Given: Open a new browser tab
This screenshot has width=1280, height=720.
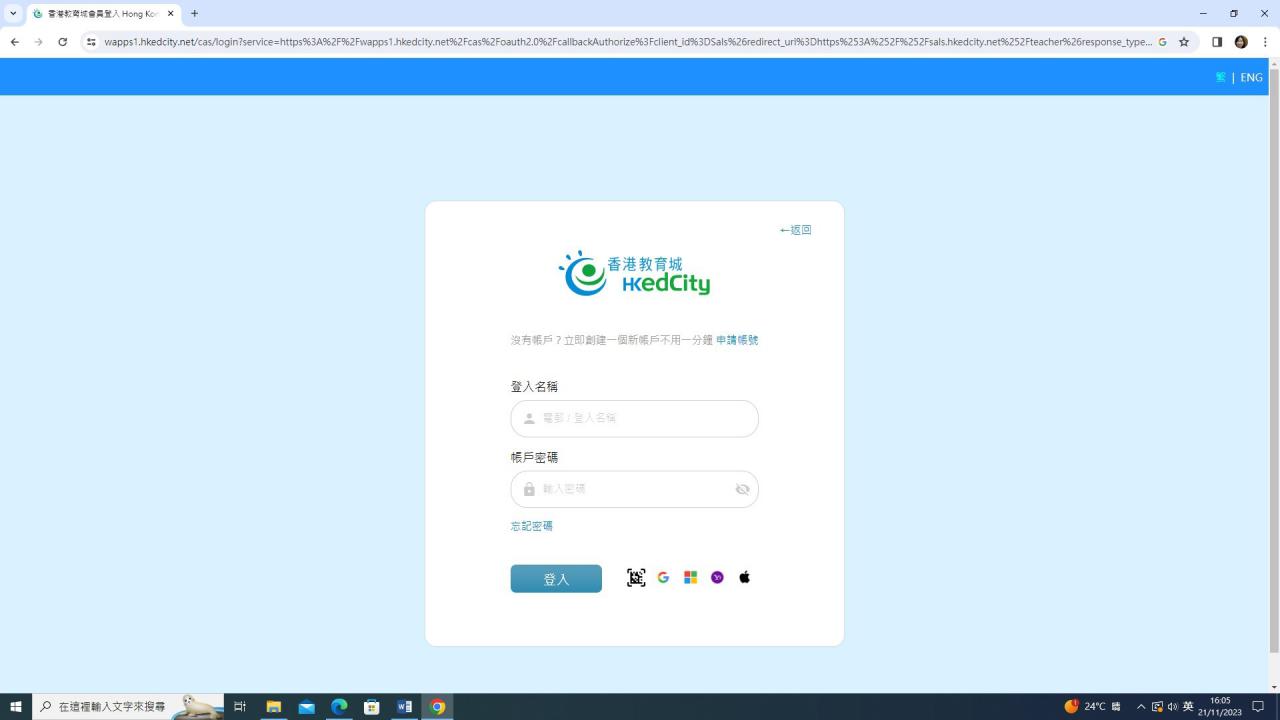Looking at the screenshot, I should coord(194,14).
